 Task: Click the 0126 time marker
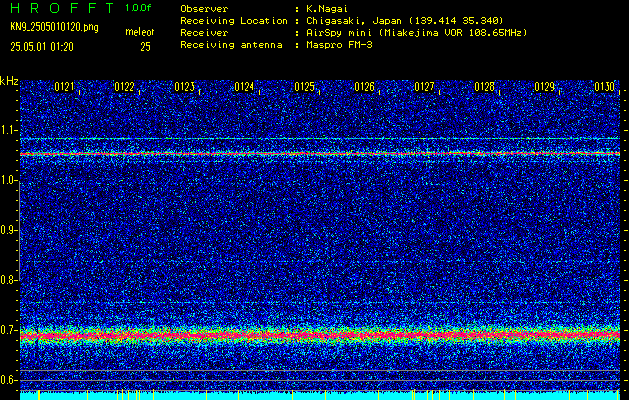pos(365,87)
